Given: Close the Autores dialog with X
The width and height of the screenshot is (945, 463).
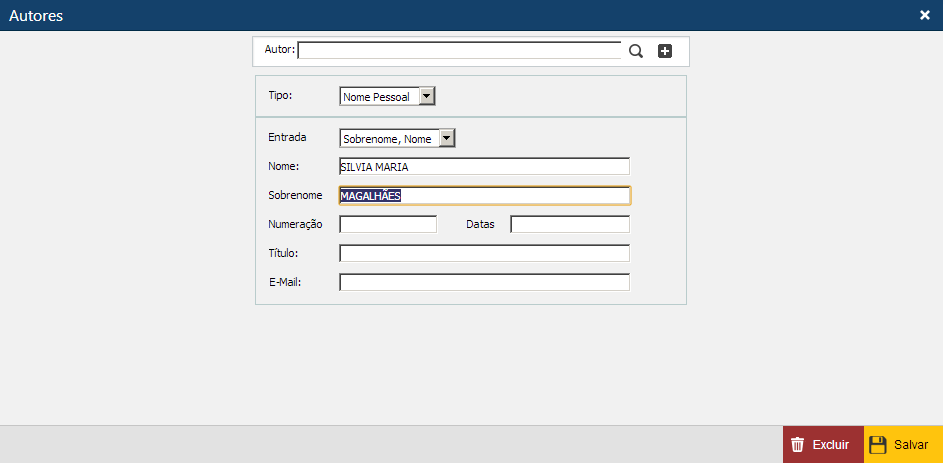Looking at the screenshot, I should [925, 15].
